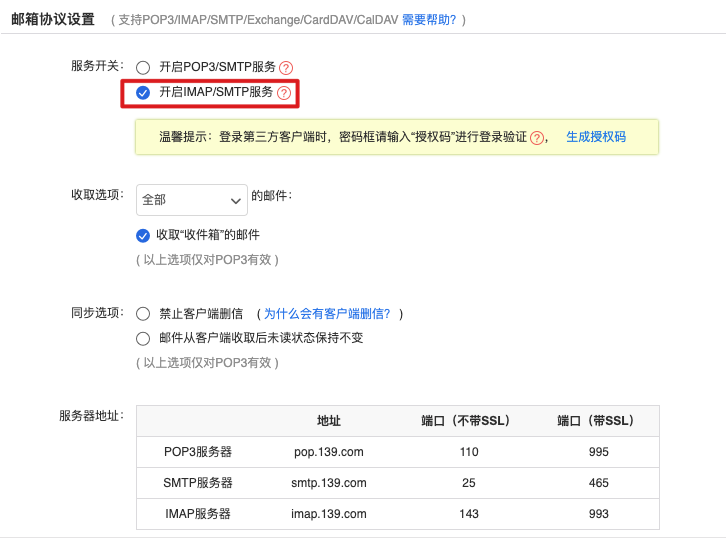Click the 生成授权码 link
Image resolution: width=726 pixels, height=538 pixels.
click(x=596, y=137)
